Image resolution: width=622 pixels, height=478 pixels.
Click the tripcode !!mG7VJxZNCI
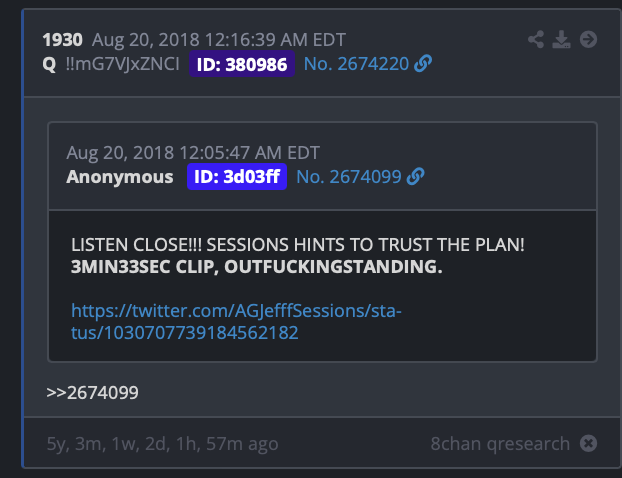pyautogui.click(x=123, y=64)
